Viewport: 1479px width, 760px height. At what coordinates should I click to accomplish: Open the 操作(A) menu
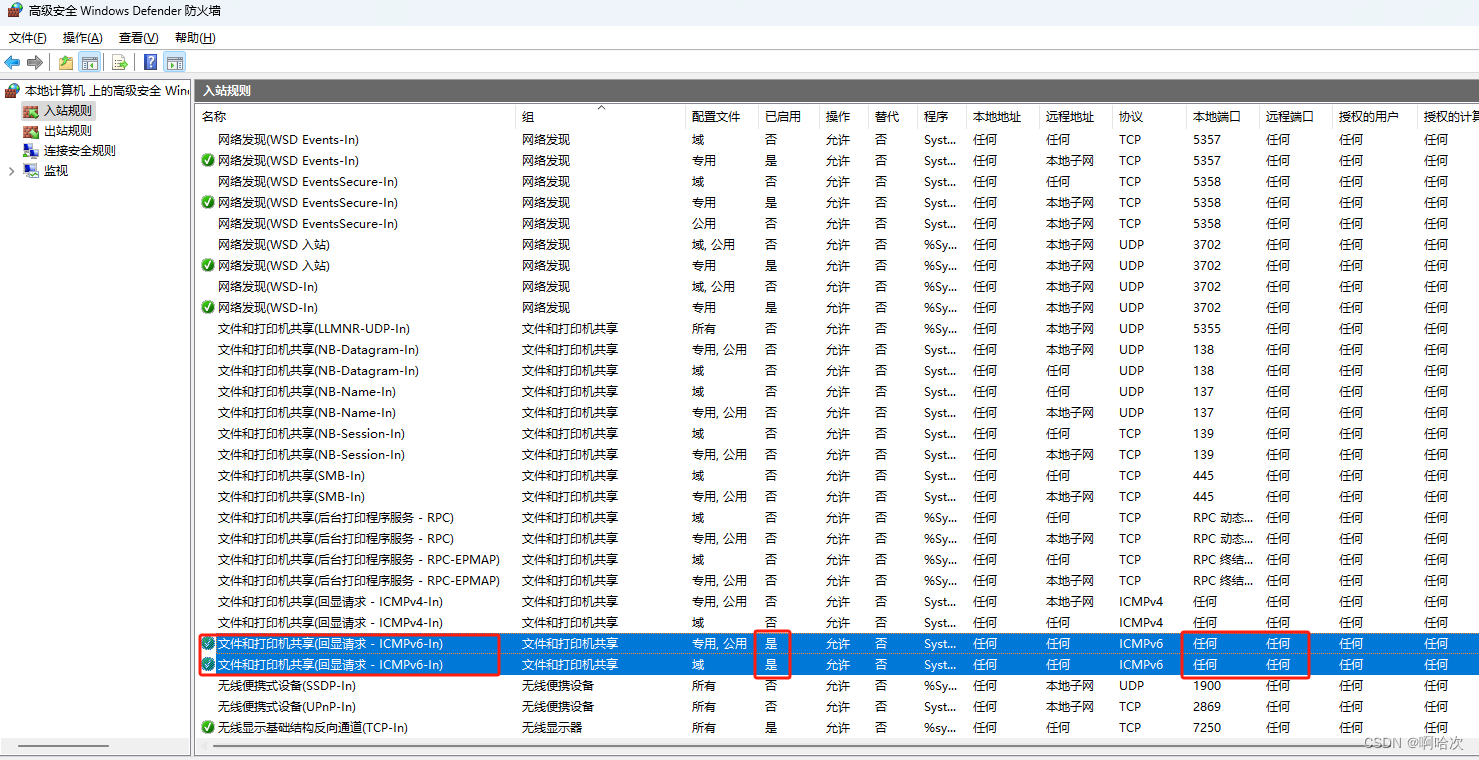coord(82,38)
